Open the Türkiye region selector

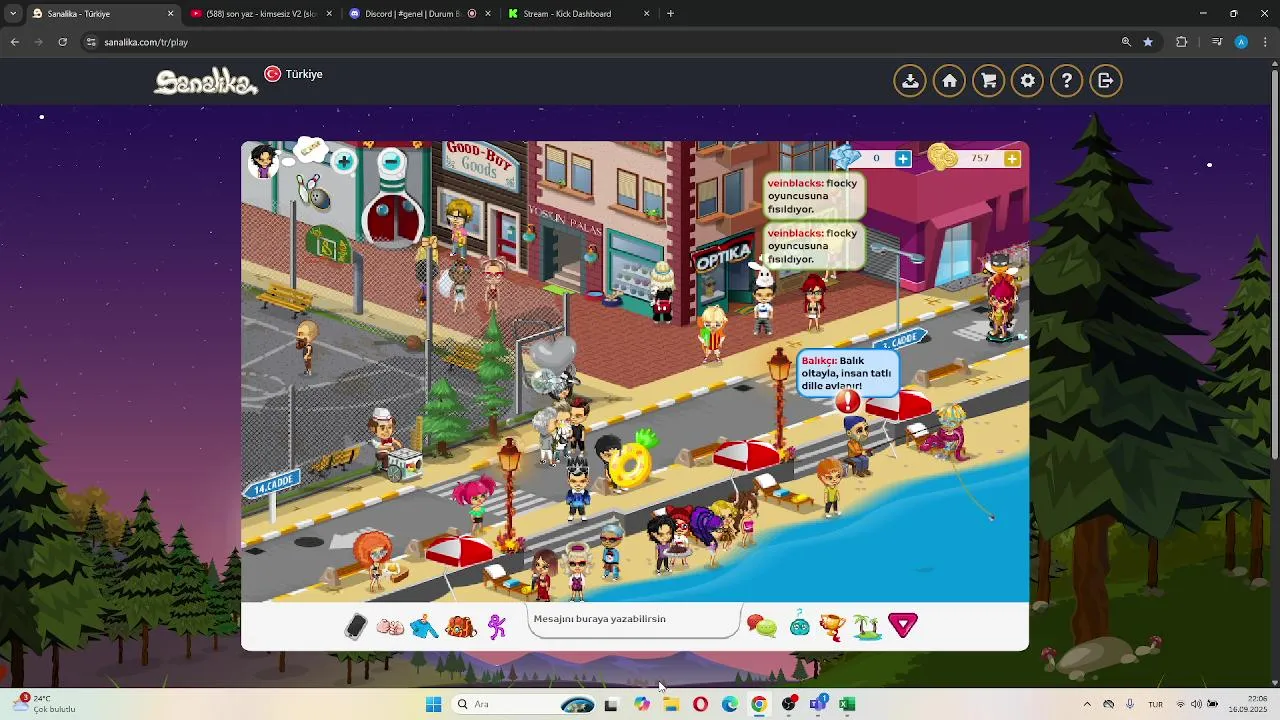293,74
